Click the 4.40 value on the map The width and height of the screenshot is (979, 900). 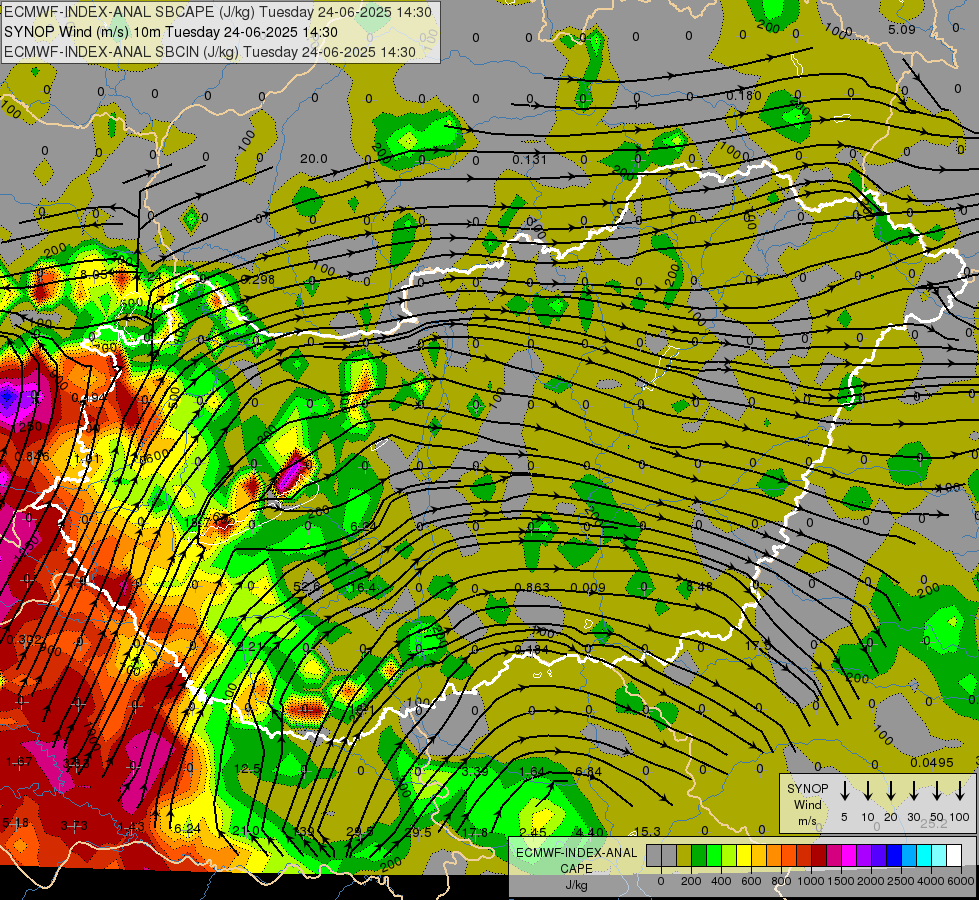589,832
